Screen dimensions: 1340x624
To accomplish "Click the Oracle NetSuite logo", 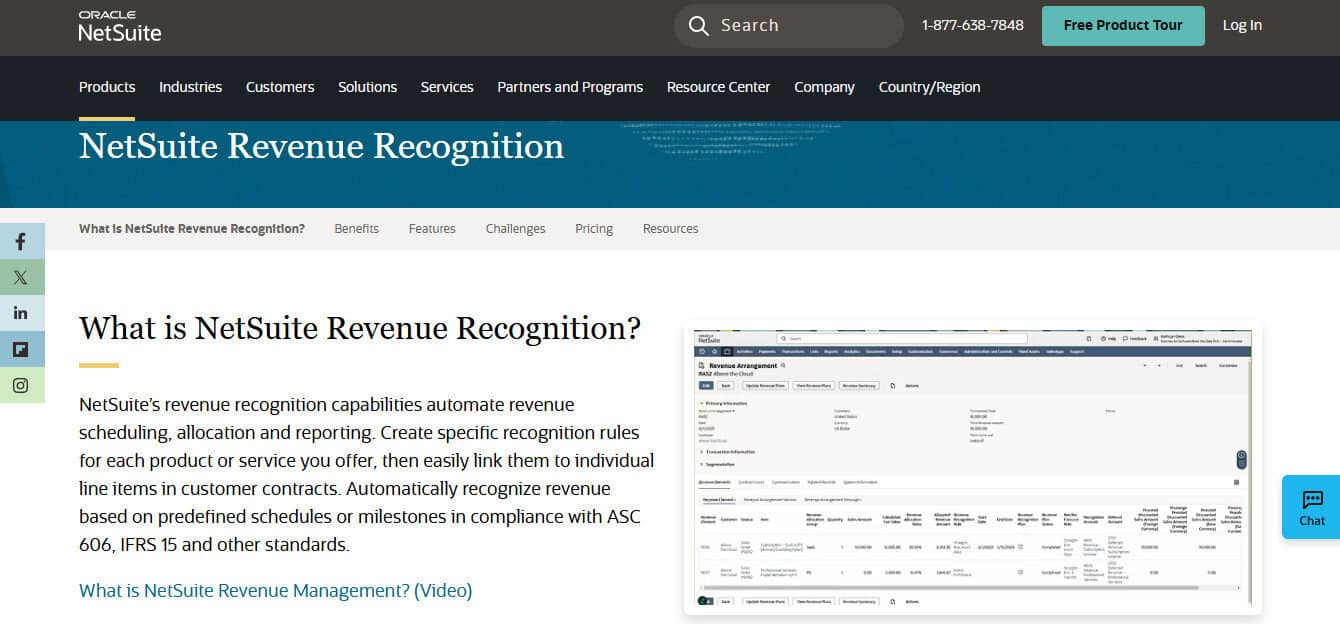I will [x=117, y=25].
